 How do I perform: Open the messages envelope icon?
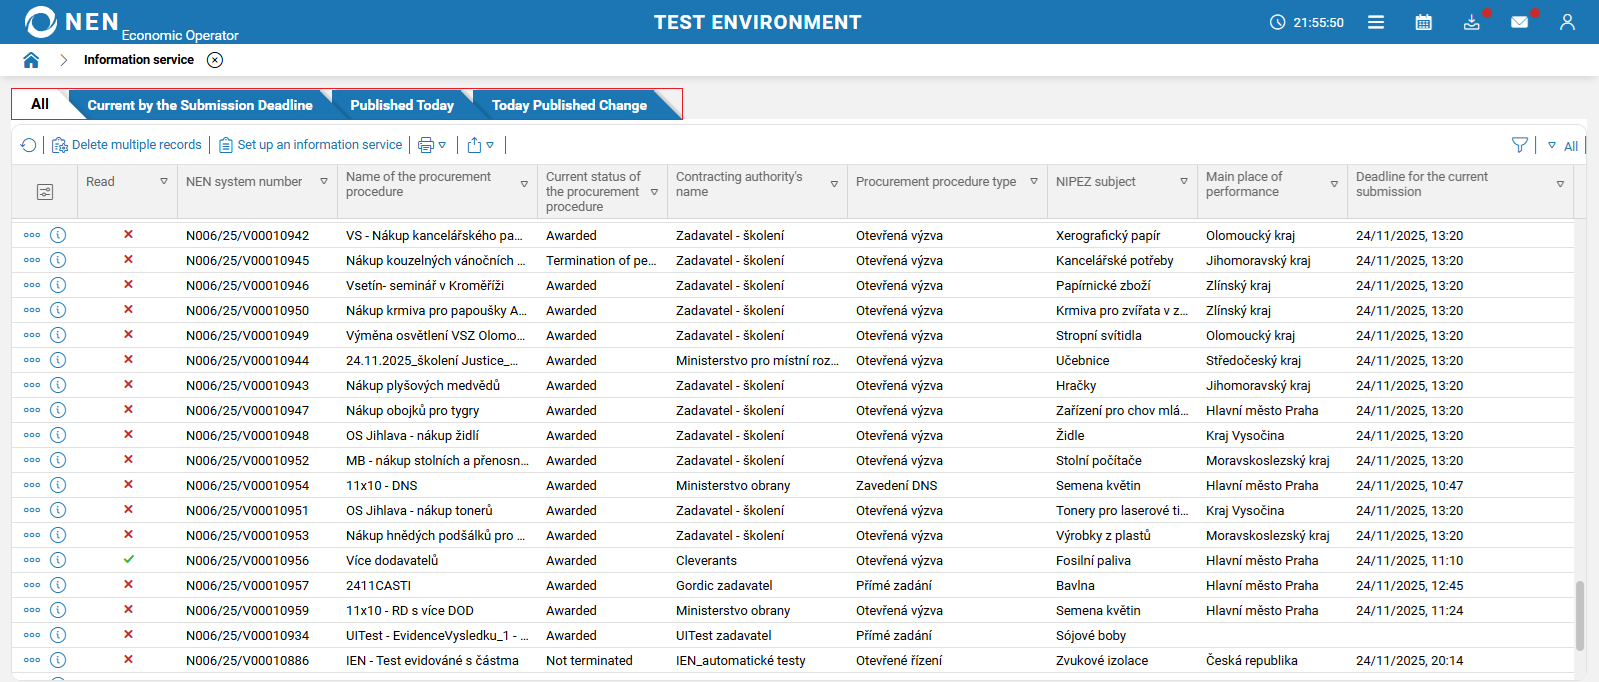pos(1519,22)
